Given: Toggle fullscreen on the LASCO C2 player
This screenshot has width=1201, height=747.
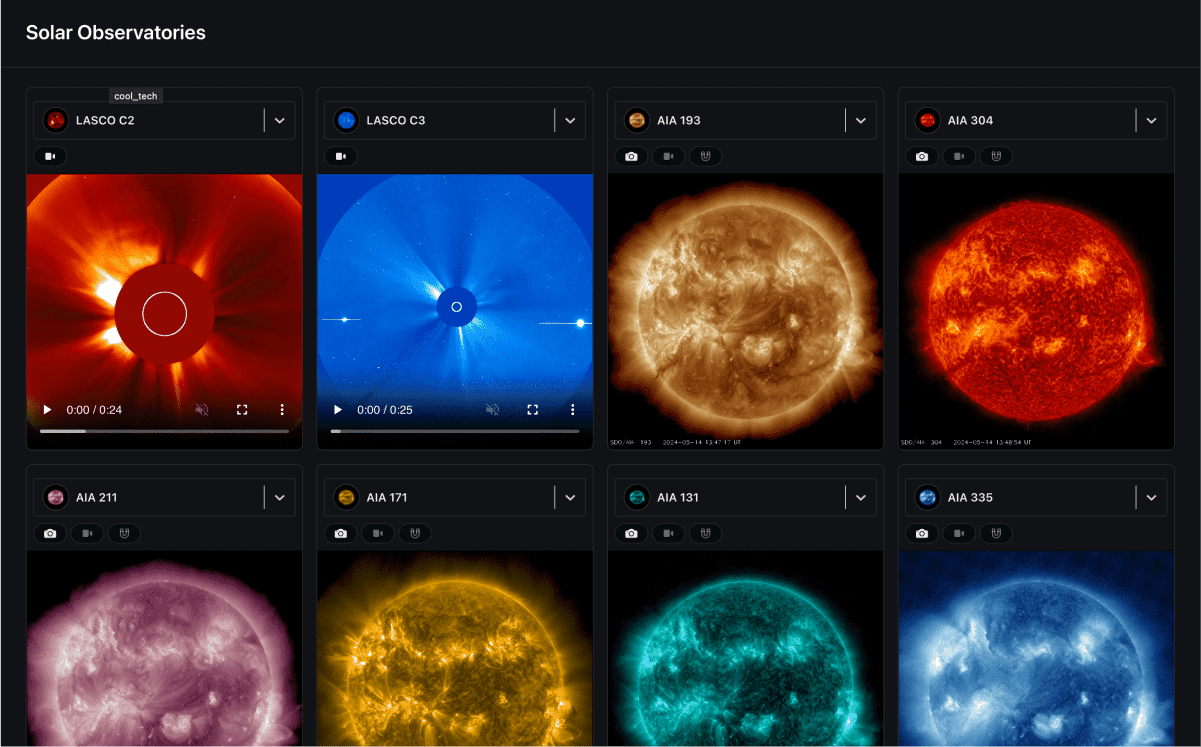Looking at the screenshot, I should point(241,409).
